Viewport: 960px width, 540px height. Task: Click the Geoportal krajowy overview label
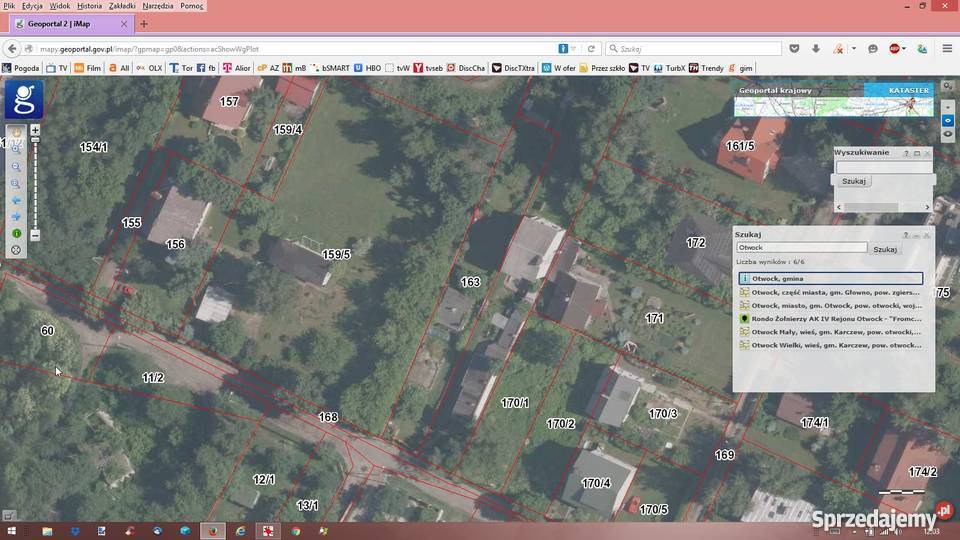[775, 90]
